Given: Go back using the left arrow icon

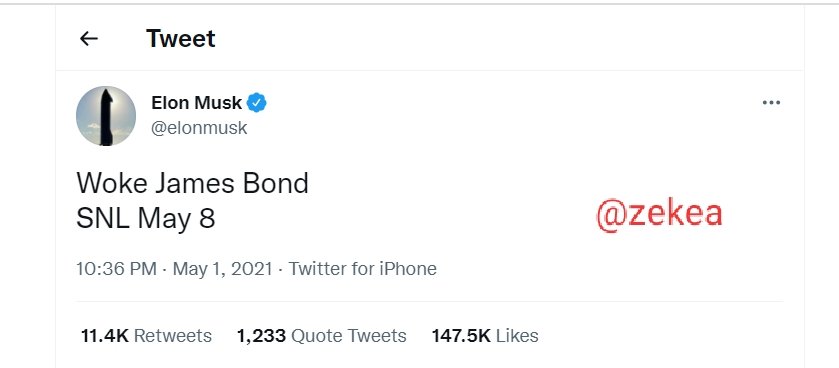Looking at the screenshot, I should click(88, 39).
